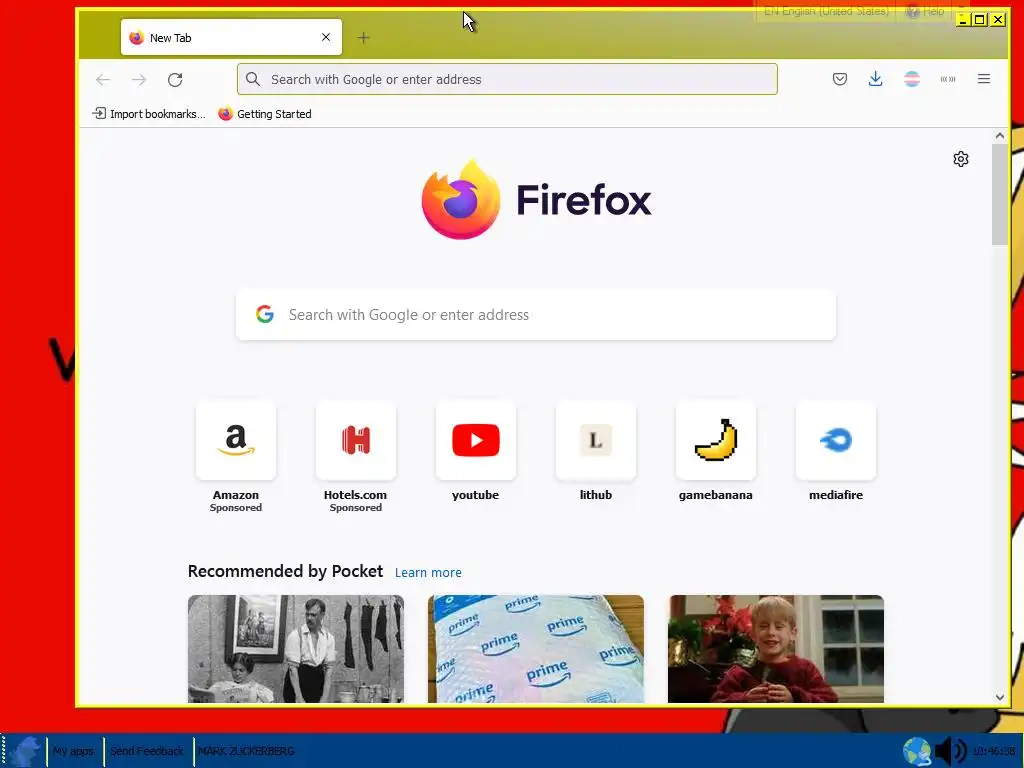The width and height of the screenshot is (1024, 768).
Task: Click Send Feedback on the taskbar
Action: click(147, 751)
